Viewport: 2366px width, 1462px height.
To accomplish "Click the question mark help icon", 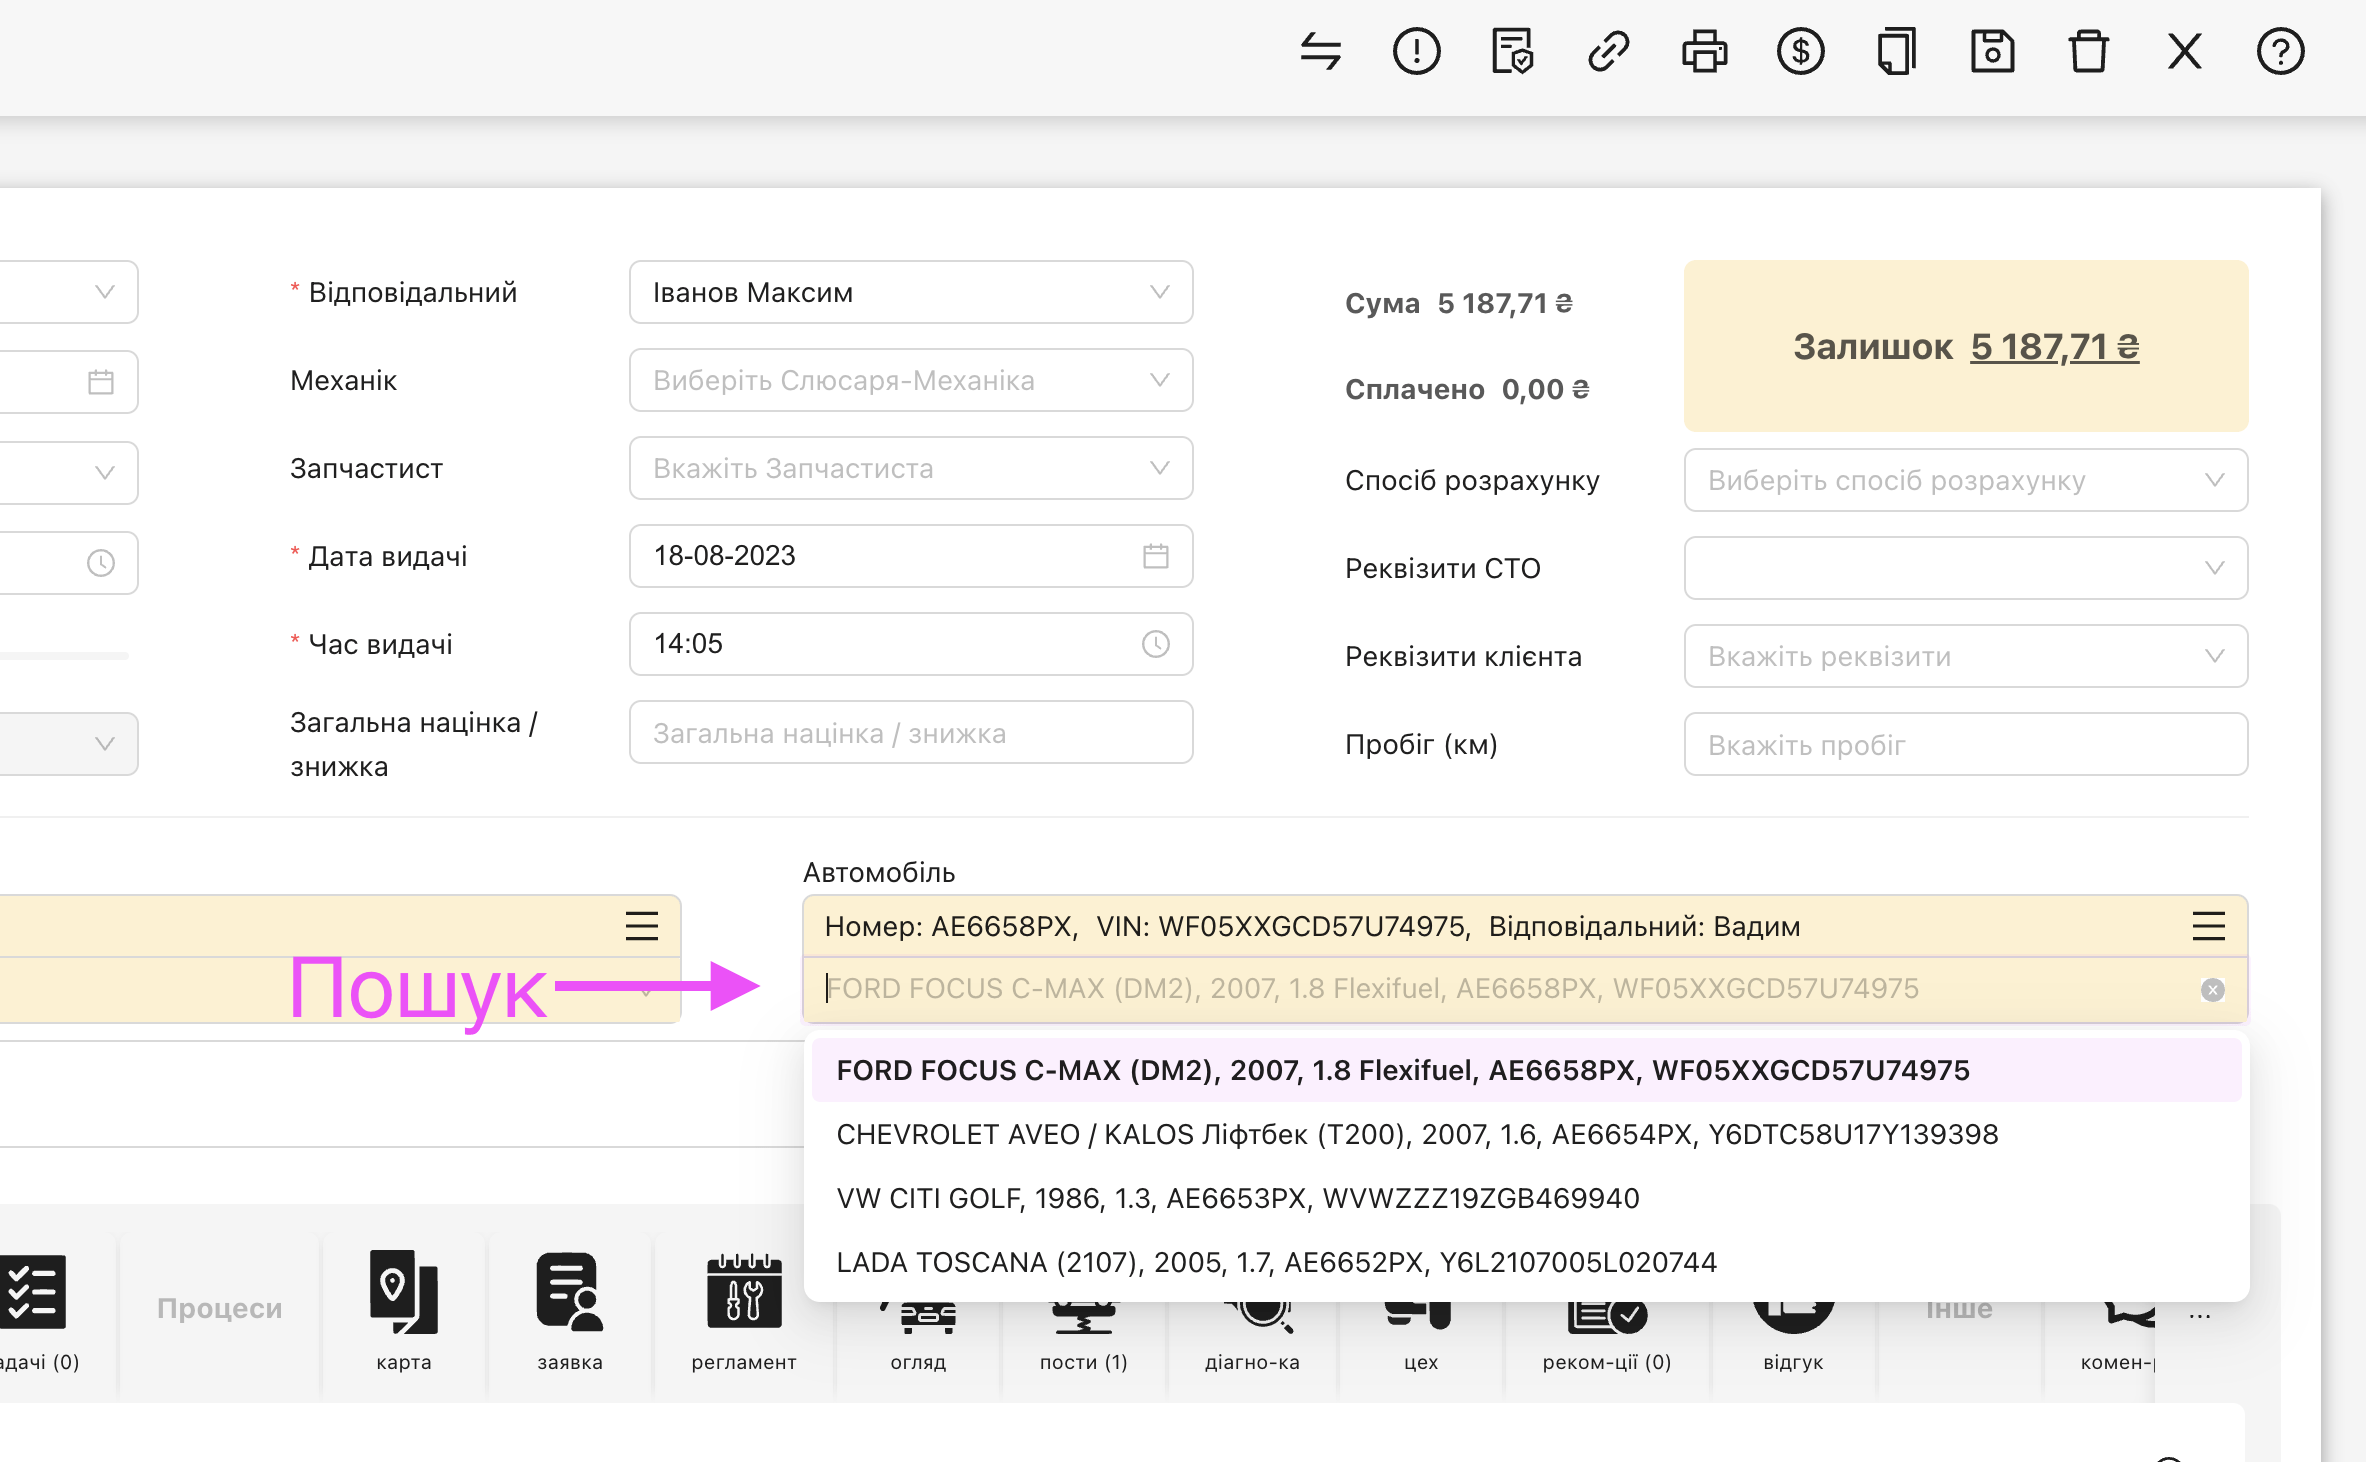I will (x=2280, y=52).
